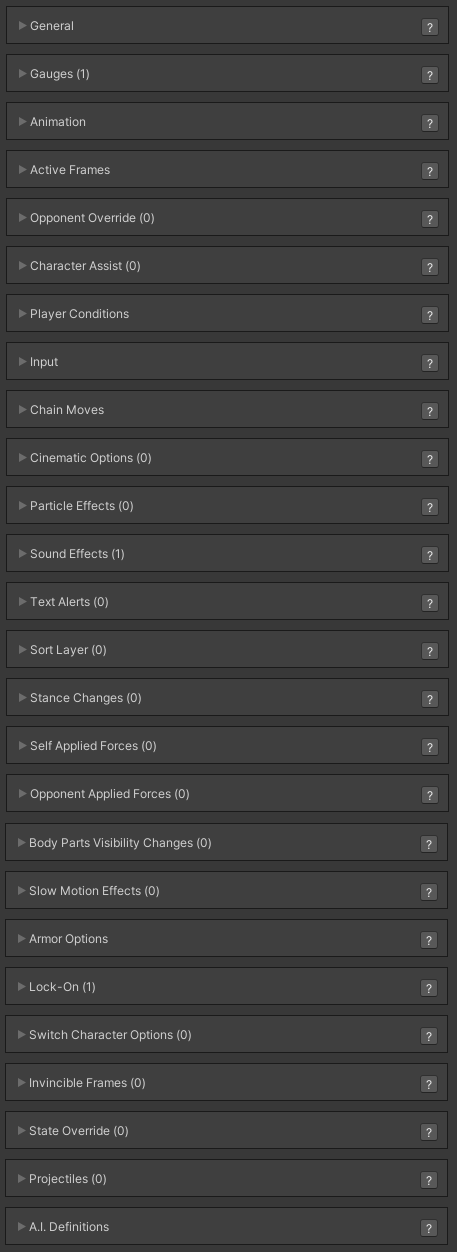Open the Stance Changes (0) section
The height and width of the screenshot is (1252, 457).
coord(228,698)
